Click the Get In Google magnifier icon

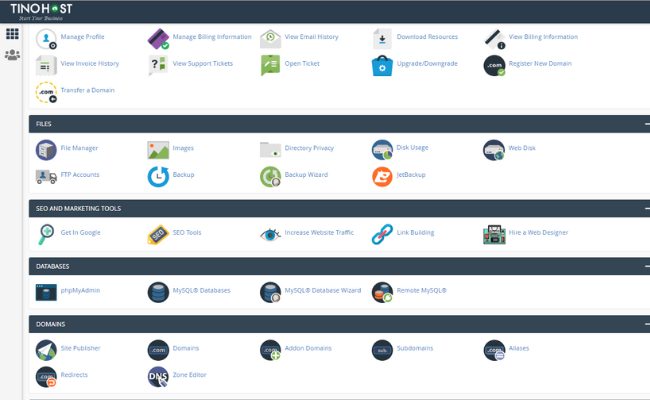[x=46, y=234]
